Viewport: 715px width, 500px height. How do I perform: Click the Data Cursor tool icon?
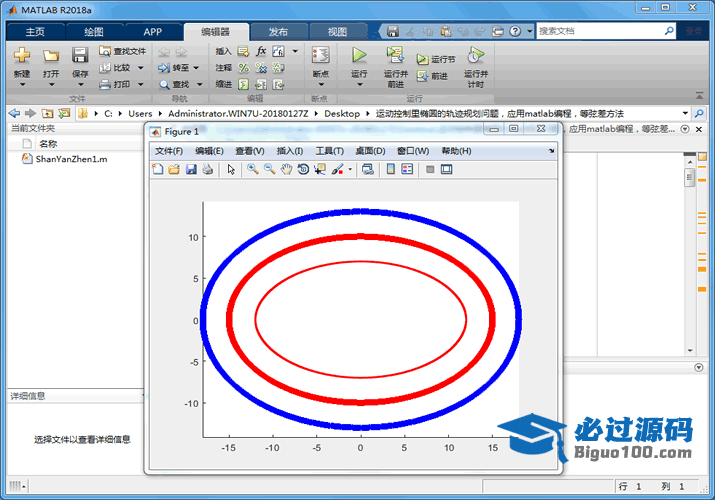[320, 170]
